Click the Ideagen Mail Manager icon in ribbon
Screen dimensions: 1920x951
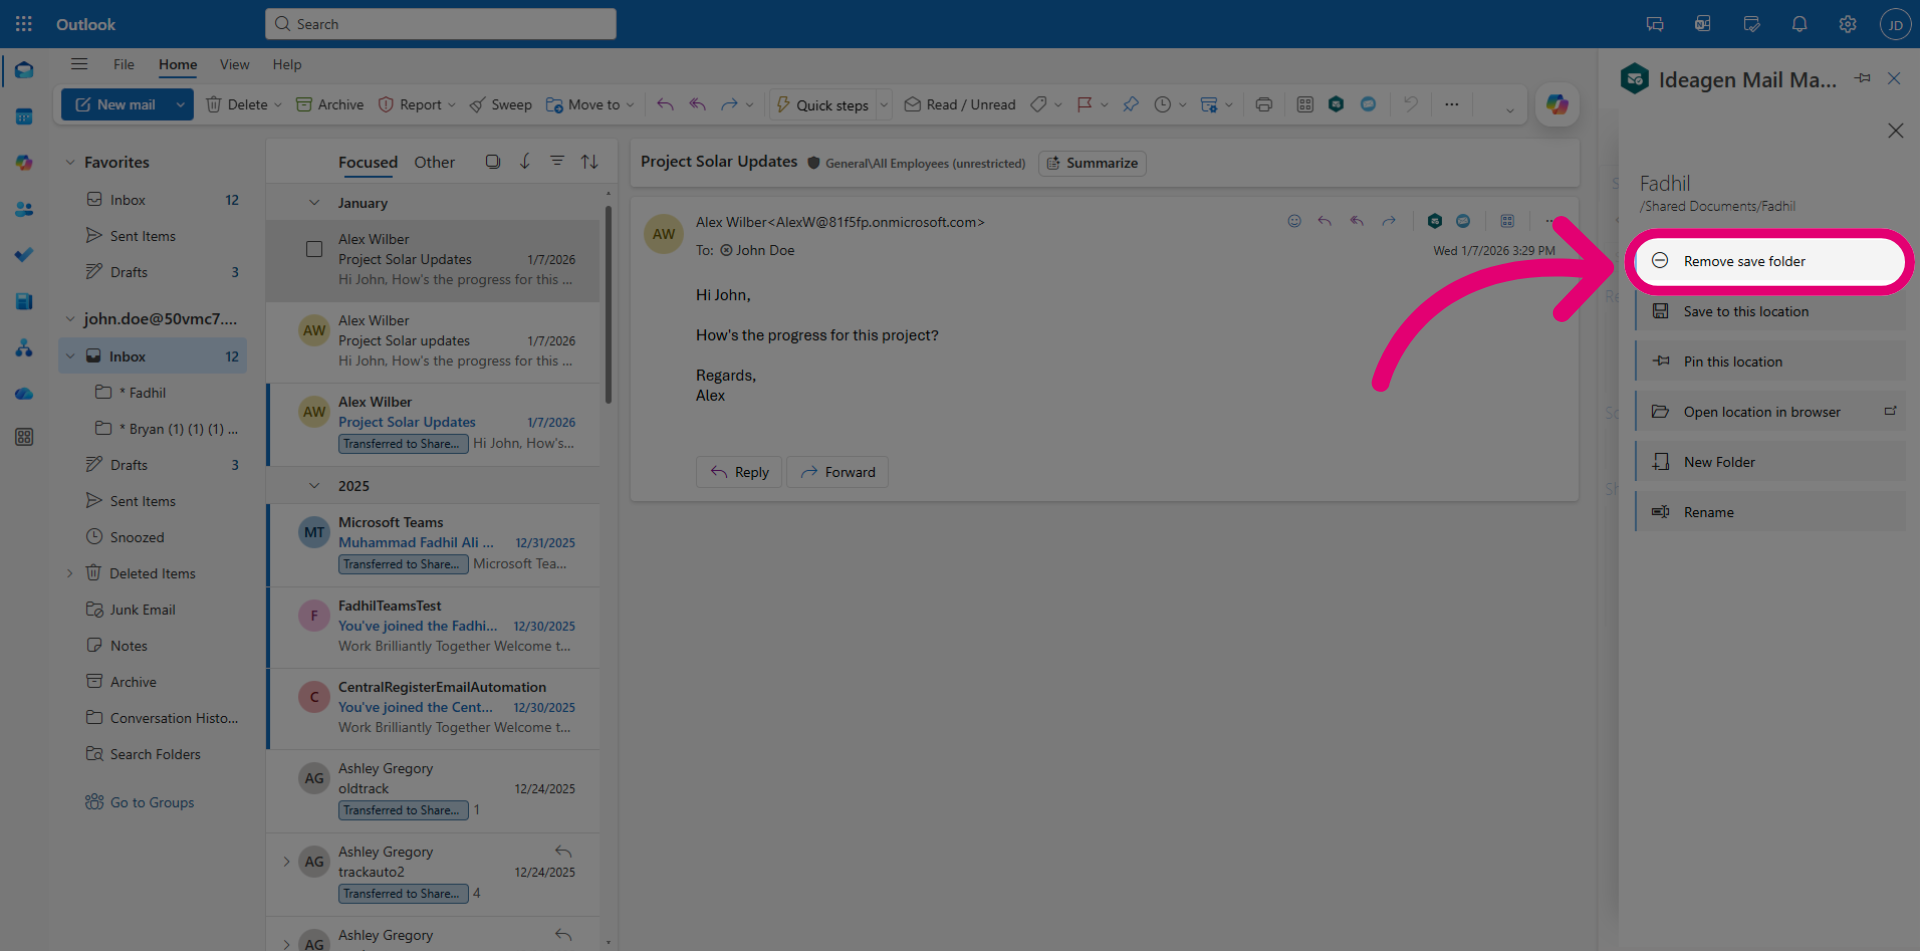pos(1336,104)
